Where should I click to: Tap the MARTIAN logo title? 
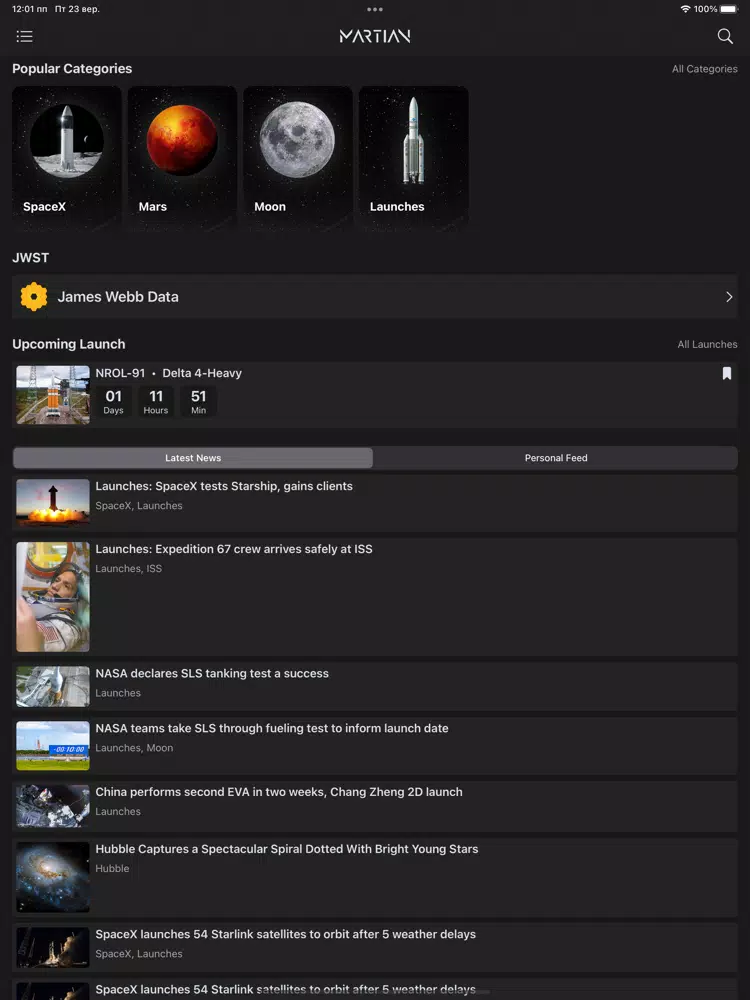(x=375, y=36)
